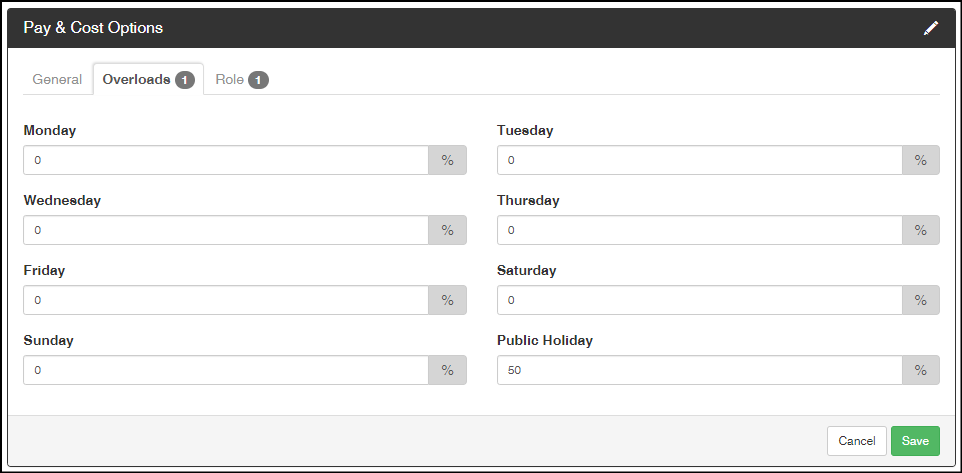The width and height of the screenshot is (962, 473).
Task: Click the Role tab count badge
Action: click(258, 80)
